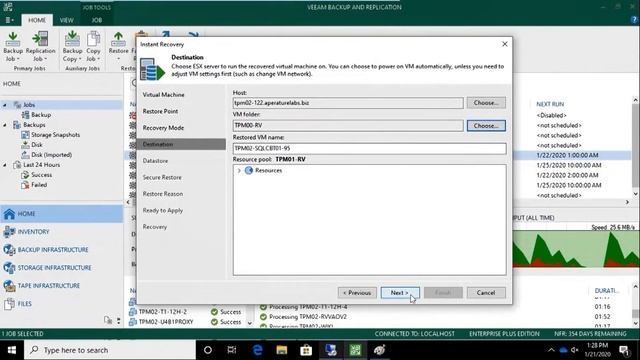
Task: Open the volume tray icon
Action: pyautogui.click(x=575, y=350)
